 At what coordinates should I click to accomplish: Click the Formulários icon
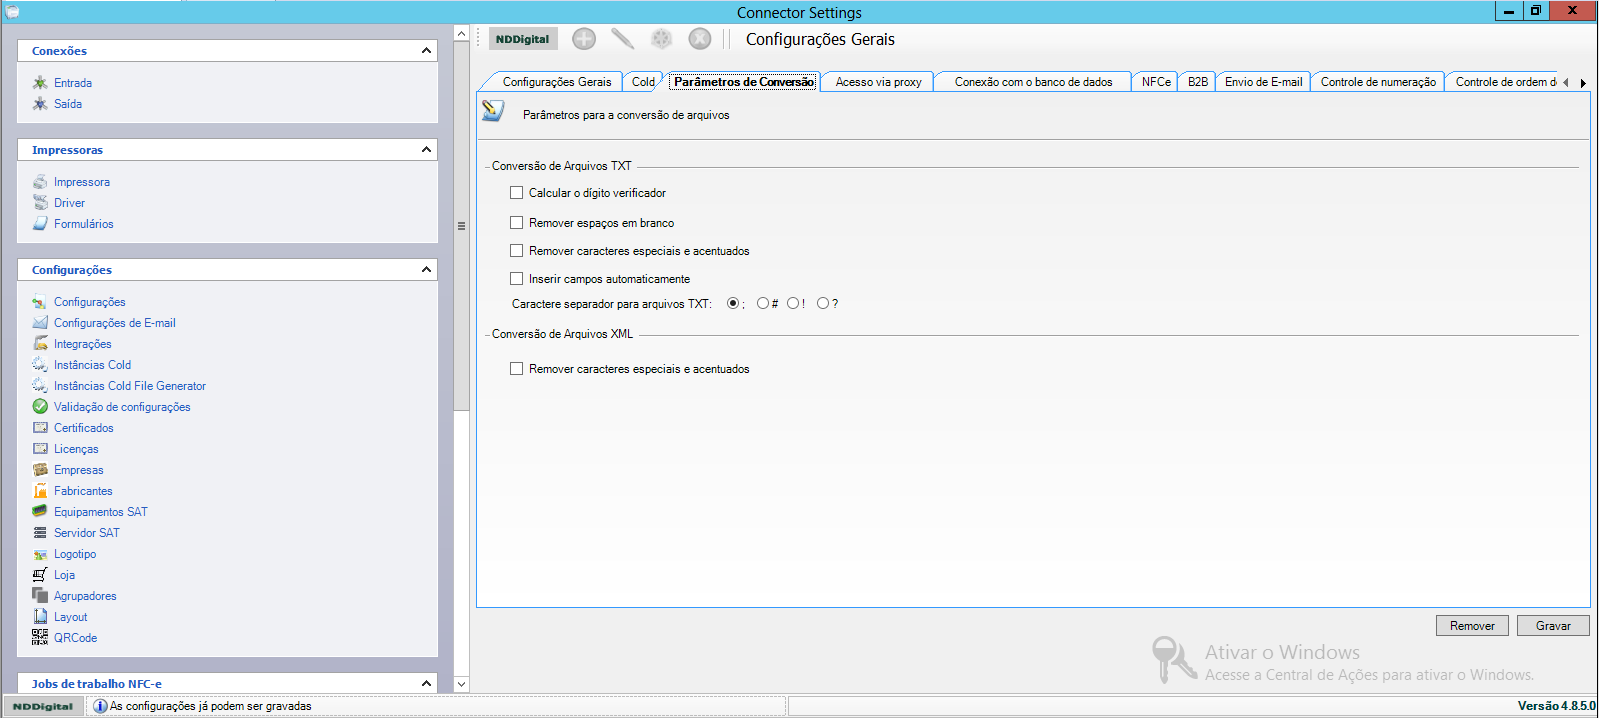click(40, 224)
